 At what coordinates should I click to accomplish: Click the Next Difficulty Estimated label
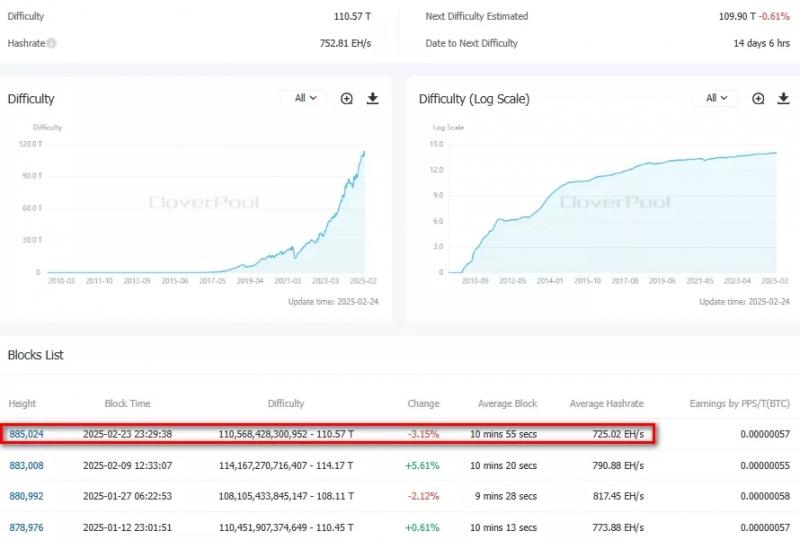[477, 16]
